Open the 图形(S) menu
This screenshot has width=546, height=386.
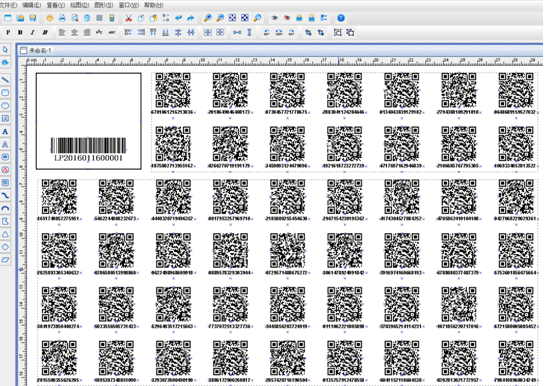coord(104,5)
